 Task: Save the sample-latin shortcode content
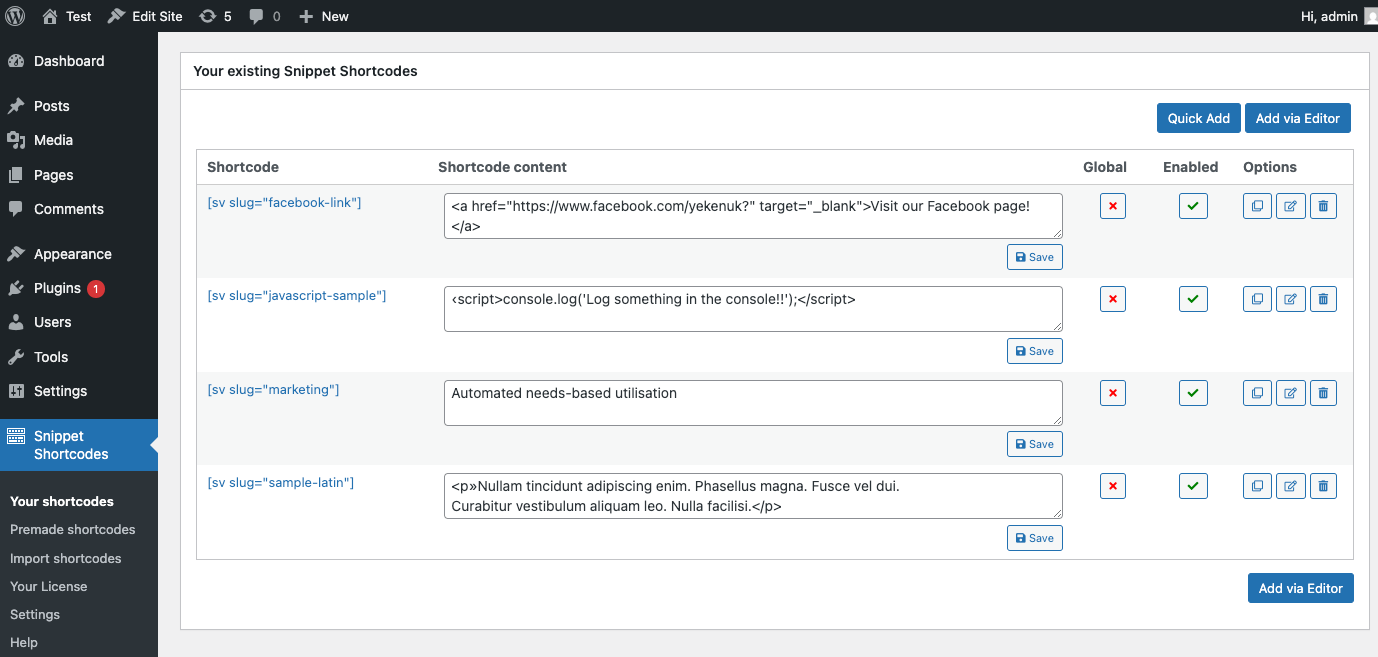click(1034, 538)
